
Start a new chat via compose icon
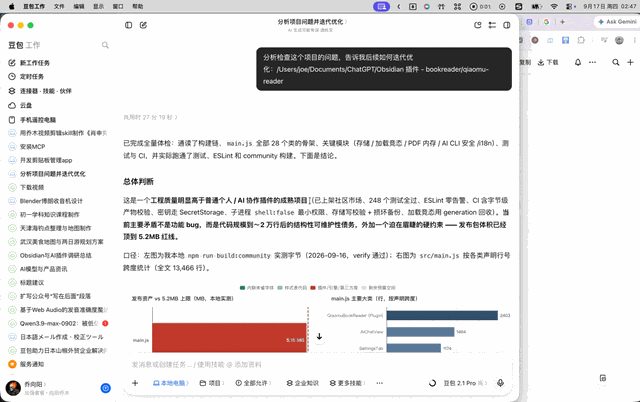click(x=143, y=25)
